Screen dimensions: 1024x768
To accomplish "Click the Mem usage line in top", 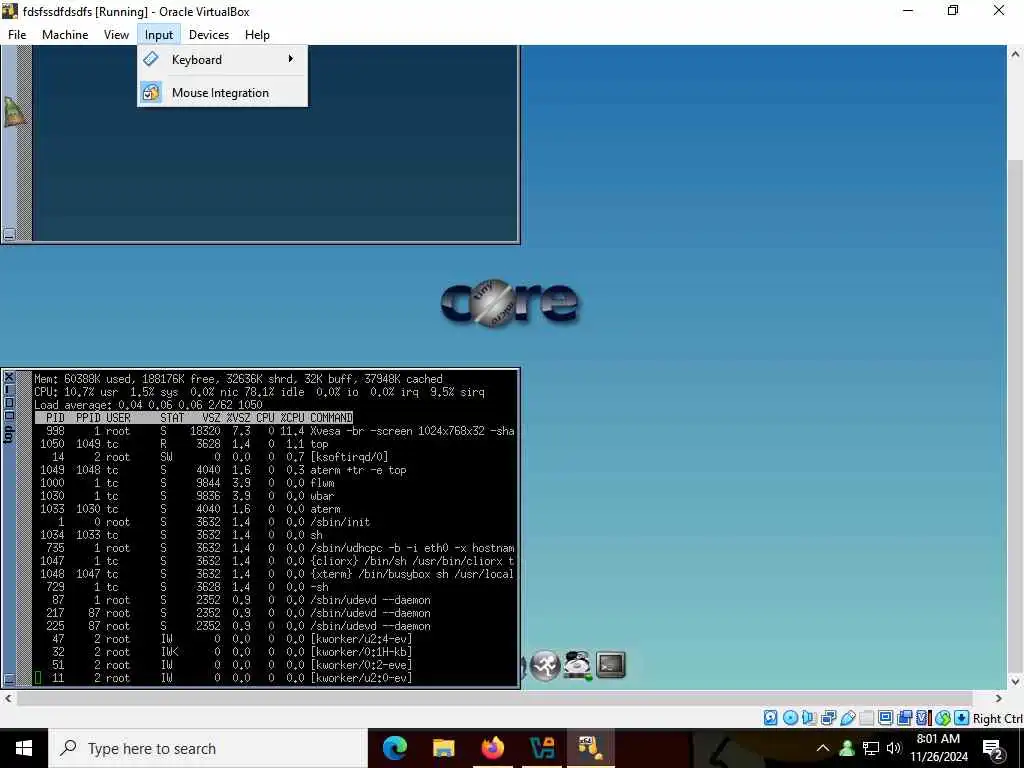I will (238, 379).
